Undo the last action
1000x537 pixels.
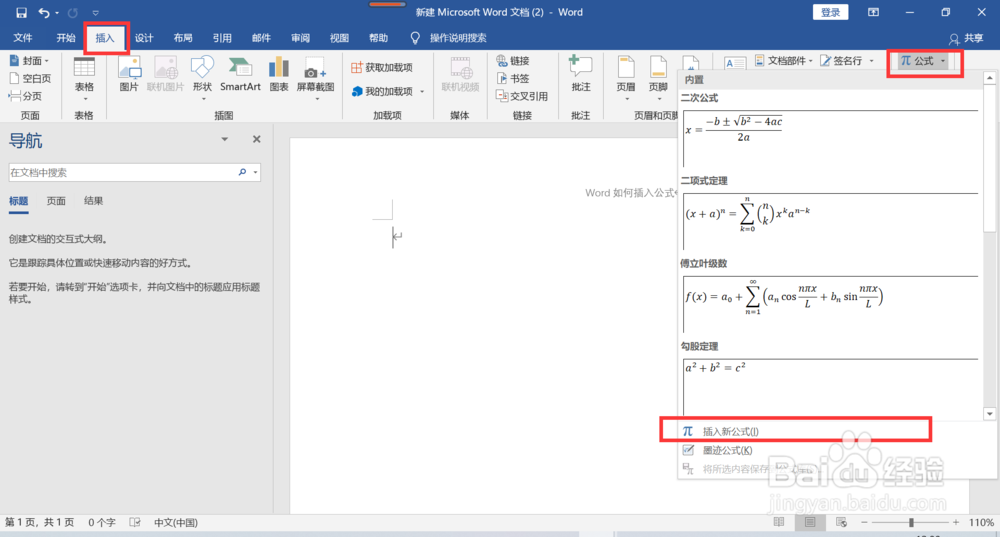tap(43, 12)
